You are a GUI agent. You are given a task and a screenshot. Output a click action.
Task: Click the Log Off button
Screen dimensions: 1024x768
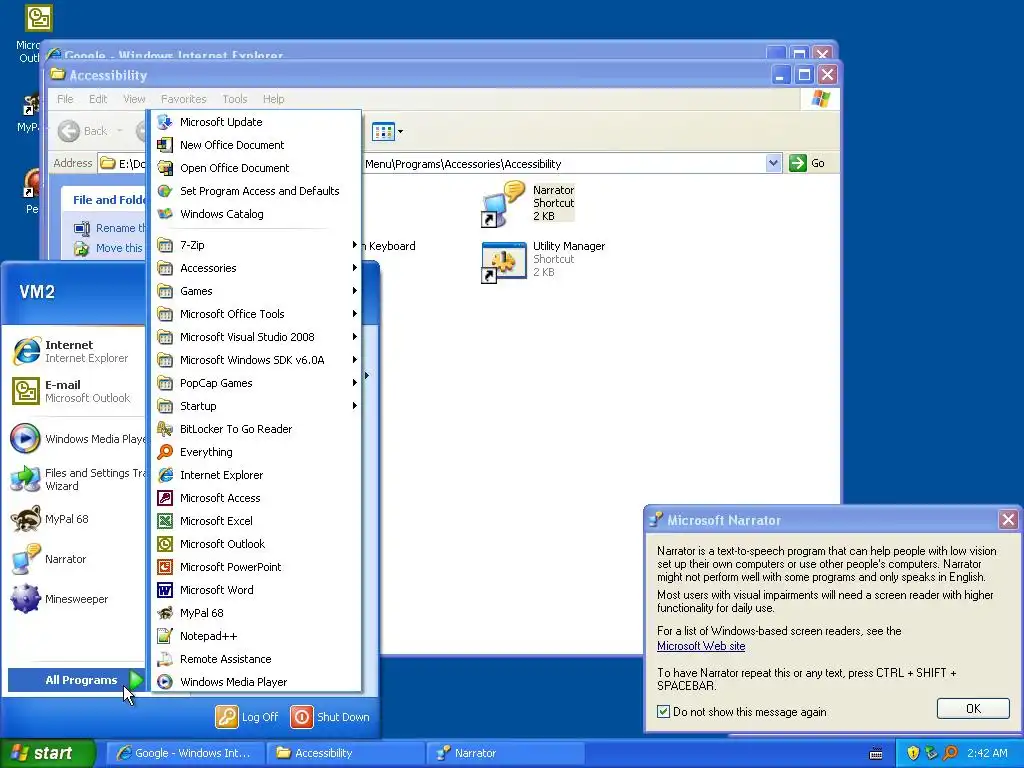[247, 717]
